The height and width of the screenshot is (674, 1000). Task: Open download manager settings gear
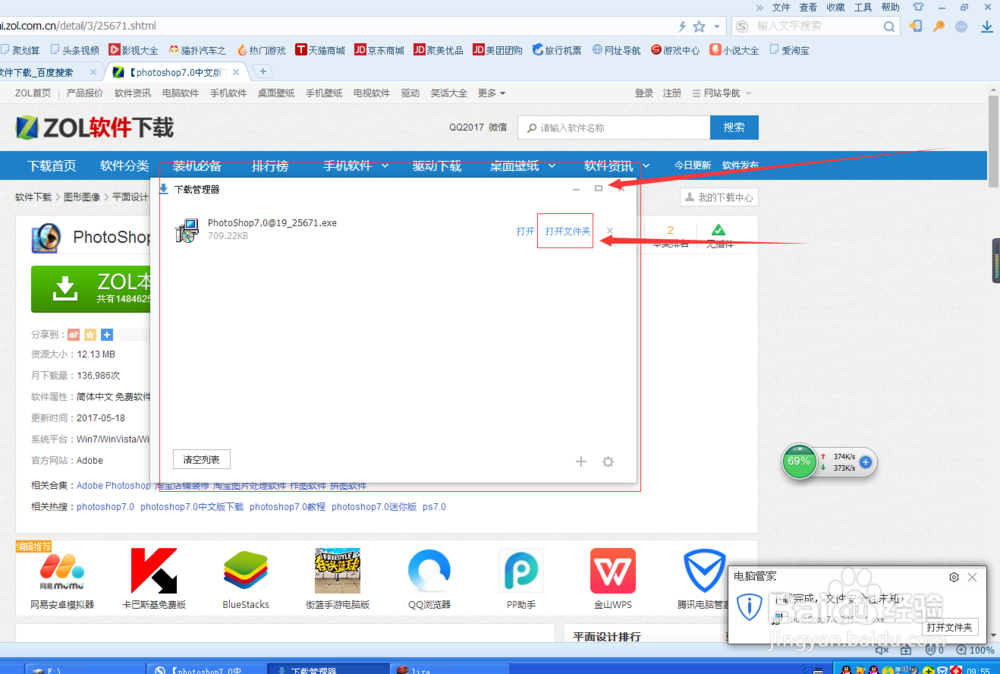pyautogui.click(x=608, y=461)
